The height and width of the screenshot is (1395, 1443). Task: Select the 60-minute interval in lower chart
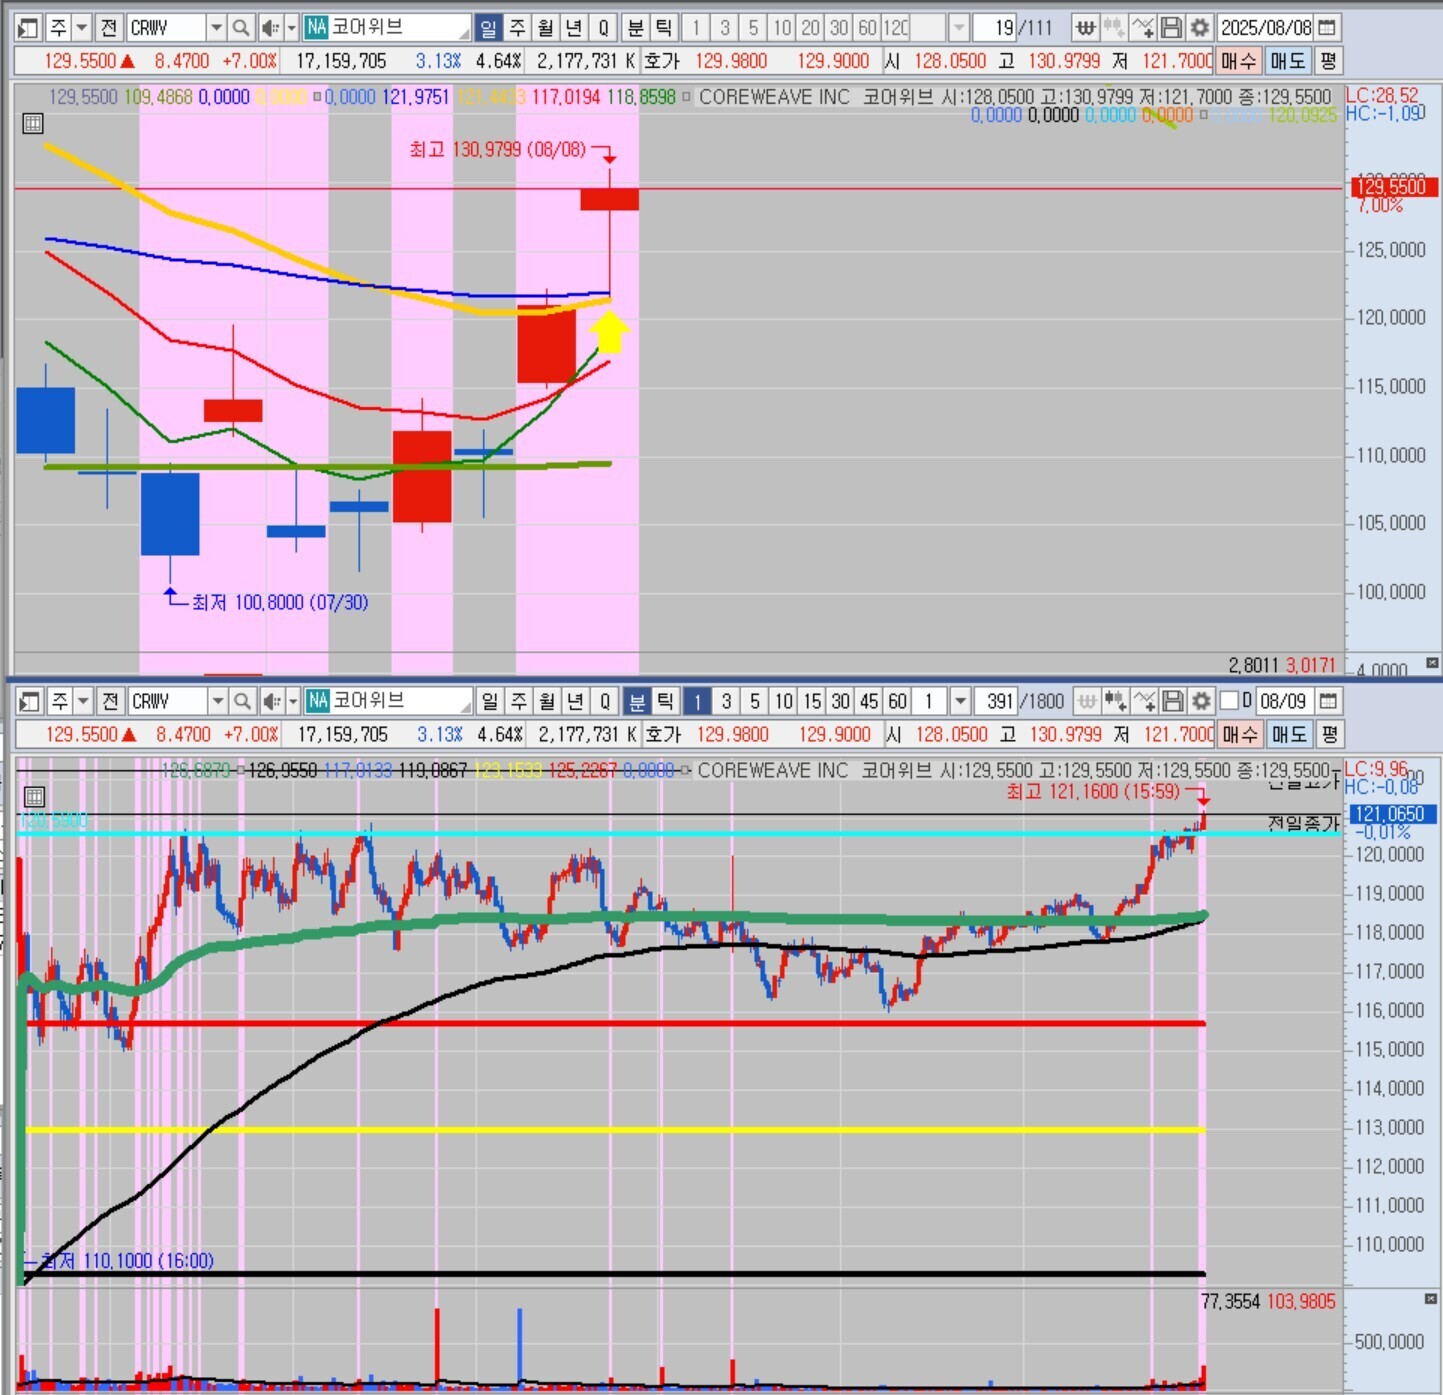click(898, 701)
